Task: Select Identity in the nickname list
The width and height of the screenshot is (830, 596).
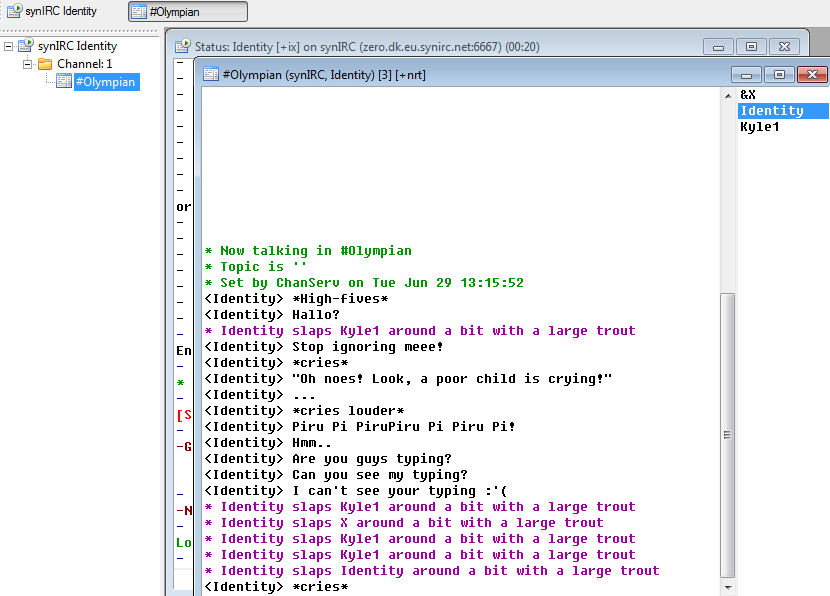Action: click(771, 111)
